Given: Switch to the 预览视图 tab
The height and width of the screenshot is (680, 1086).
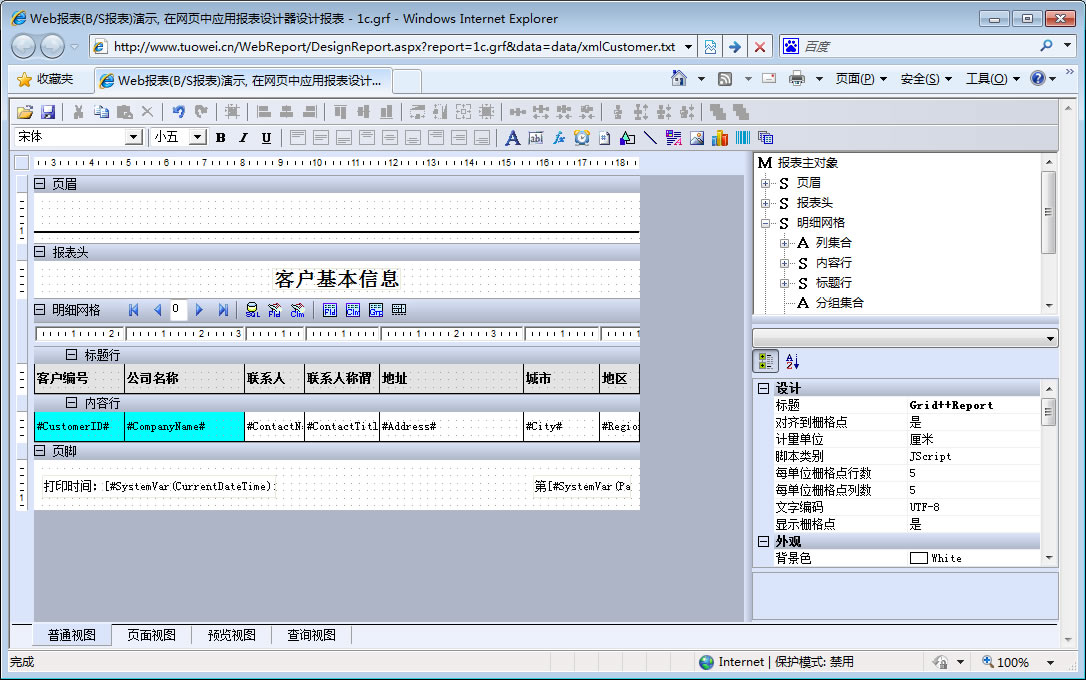Looking at the screenshot, I should coord(232,635).
